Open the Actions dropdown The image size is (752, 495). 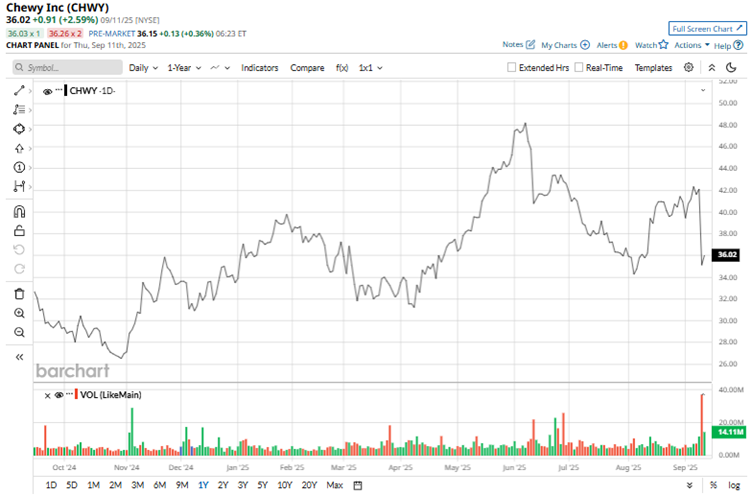pyautogui.click(x=692, y=45)
